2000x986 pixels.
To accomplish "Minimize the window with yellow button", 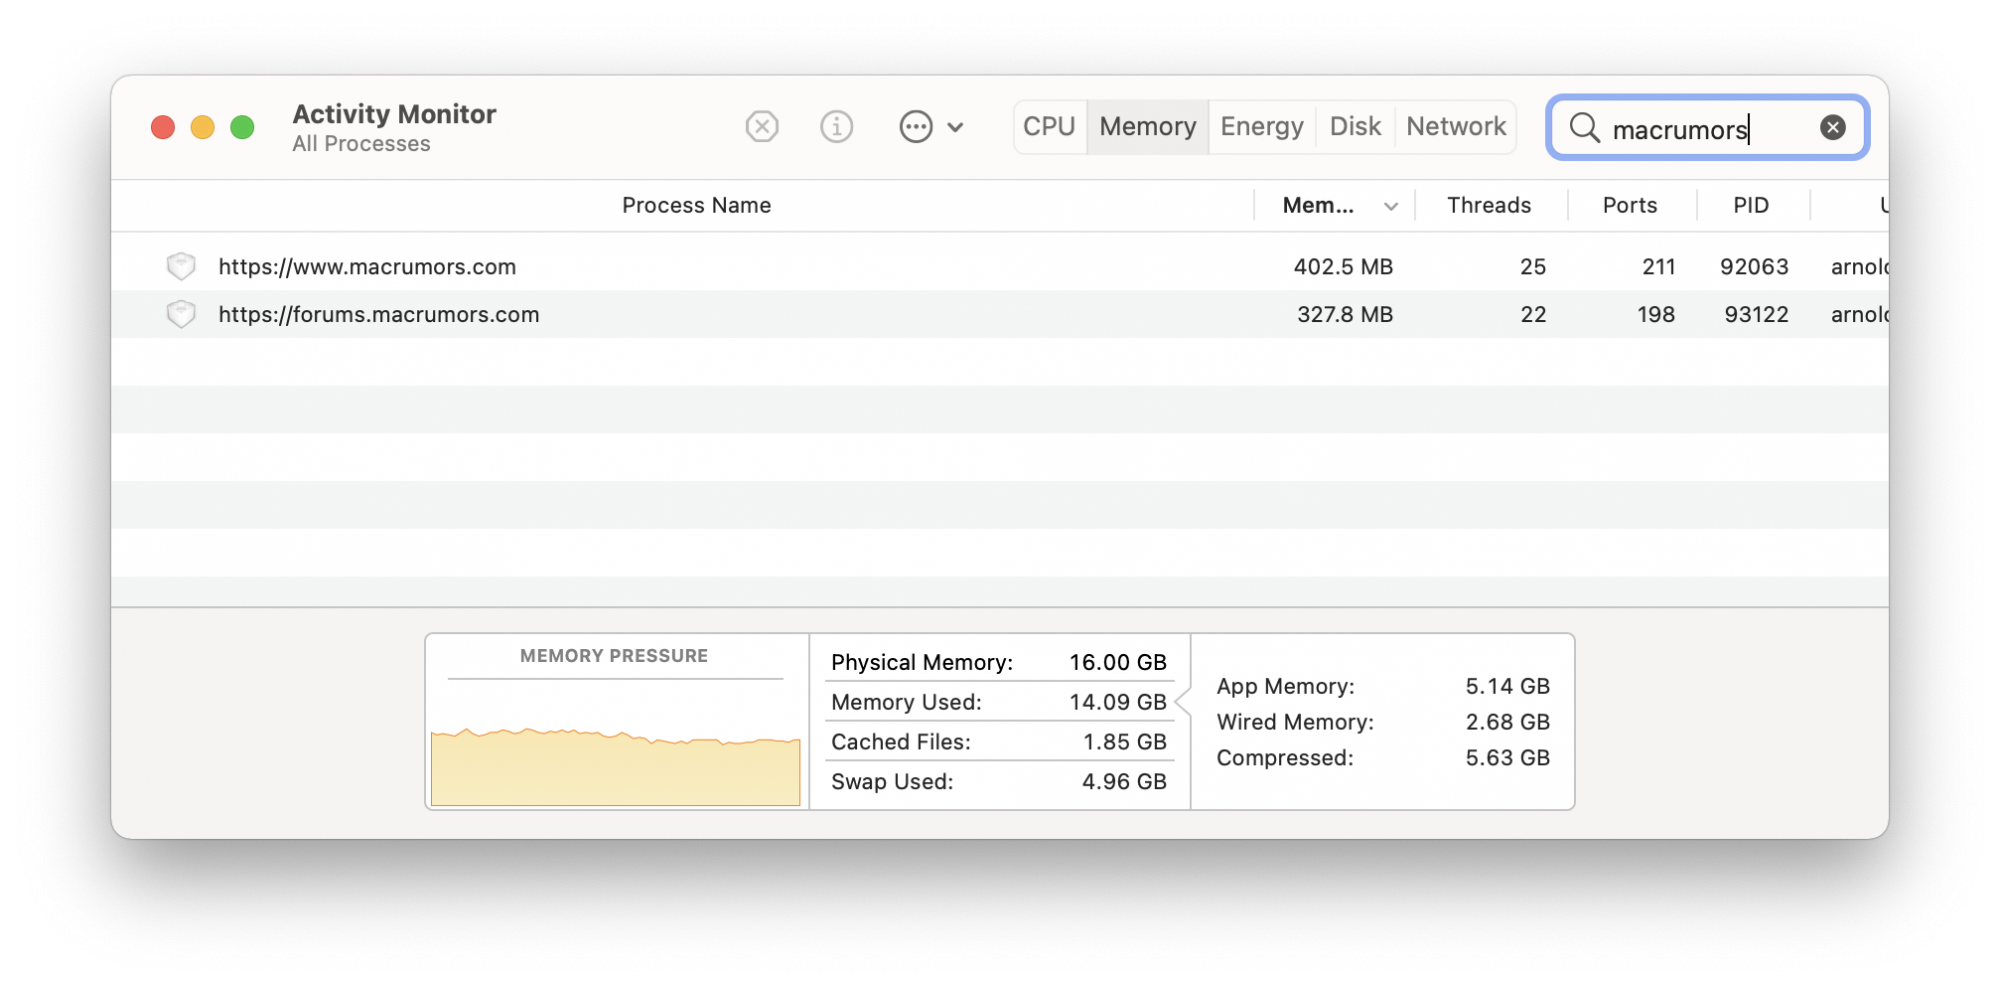I will [x=203, y=127].
